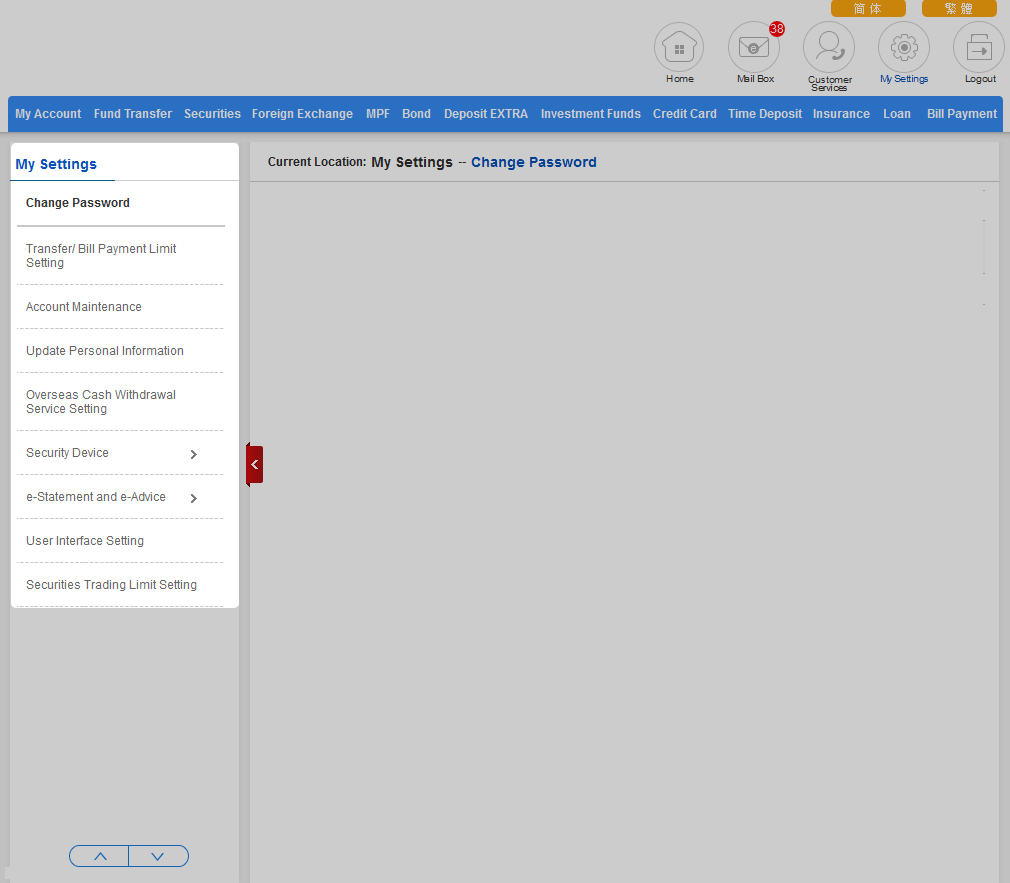Click the Logout icon
1010x883 pixels.
click(979, 48)
